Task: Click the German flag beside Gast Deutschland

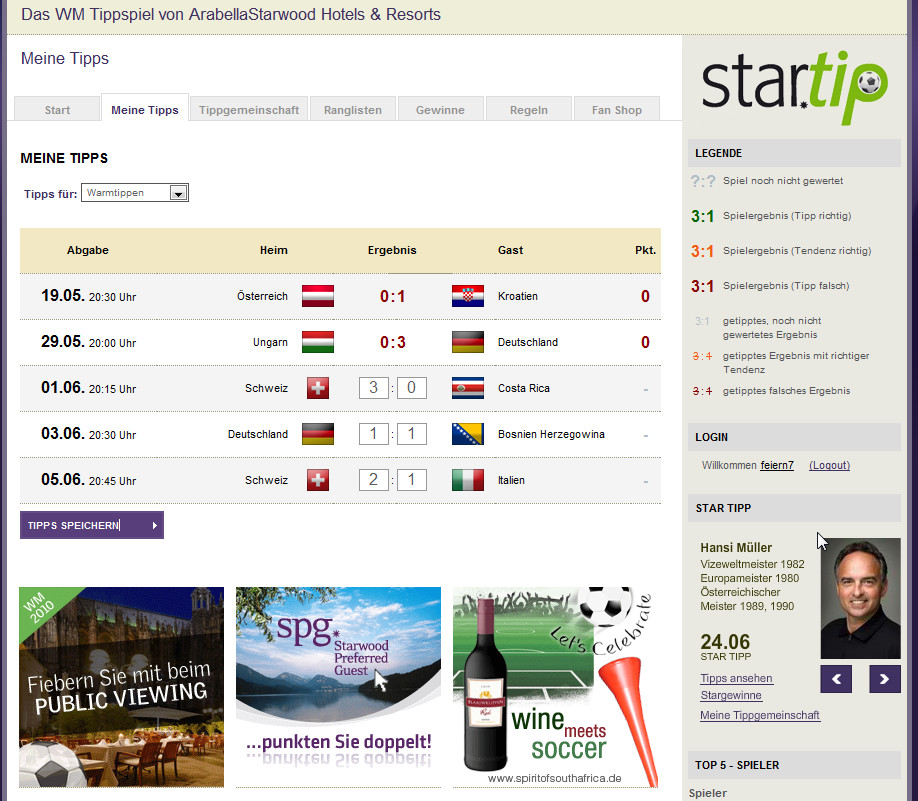Action: (468, 342)
